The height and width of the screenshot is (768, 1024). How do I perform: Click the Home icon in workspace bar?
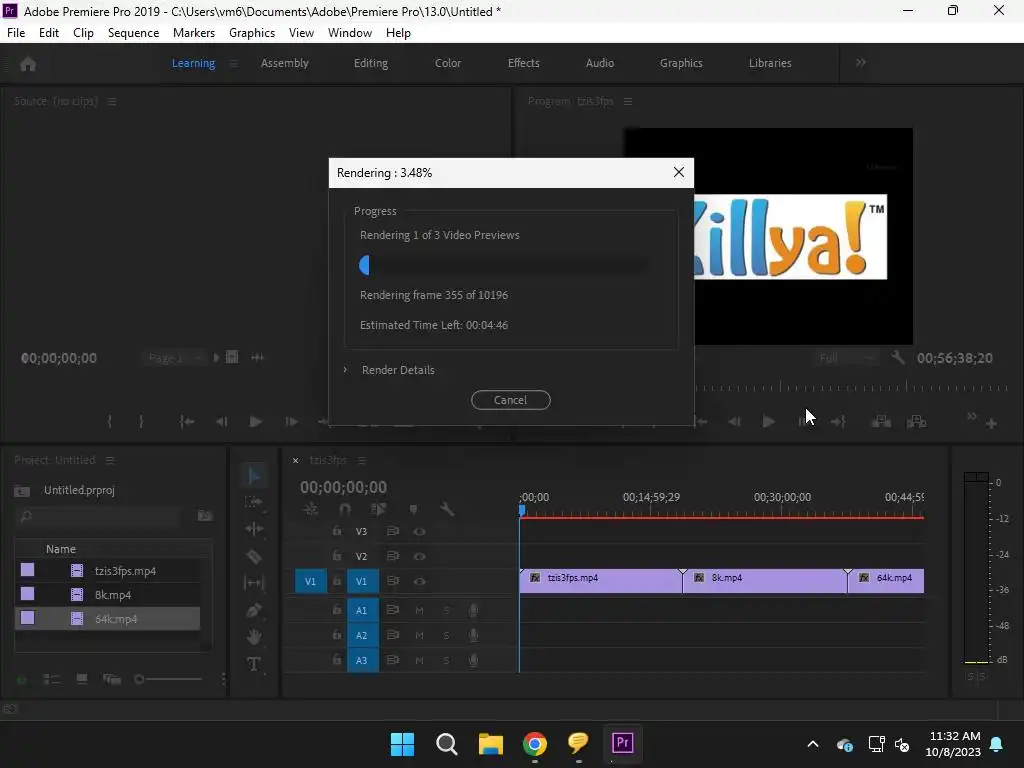pos(28,64)
